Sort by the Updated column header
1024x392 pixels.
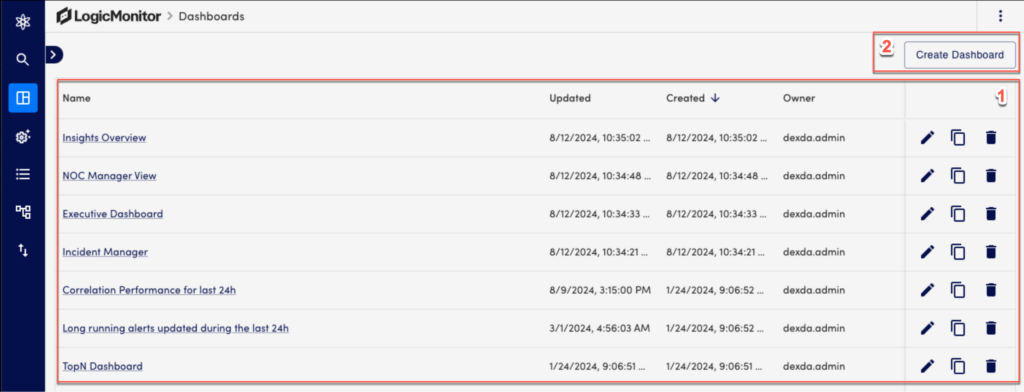[x=569, y=99]
